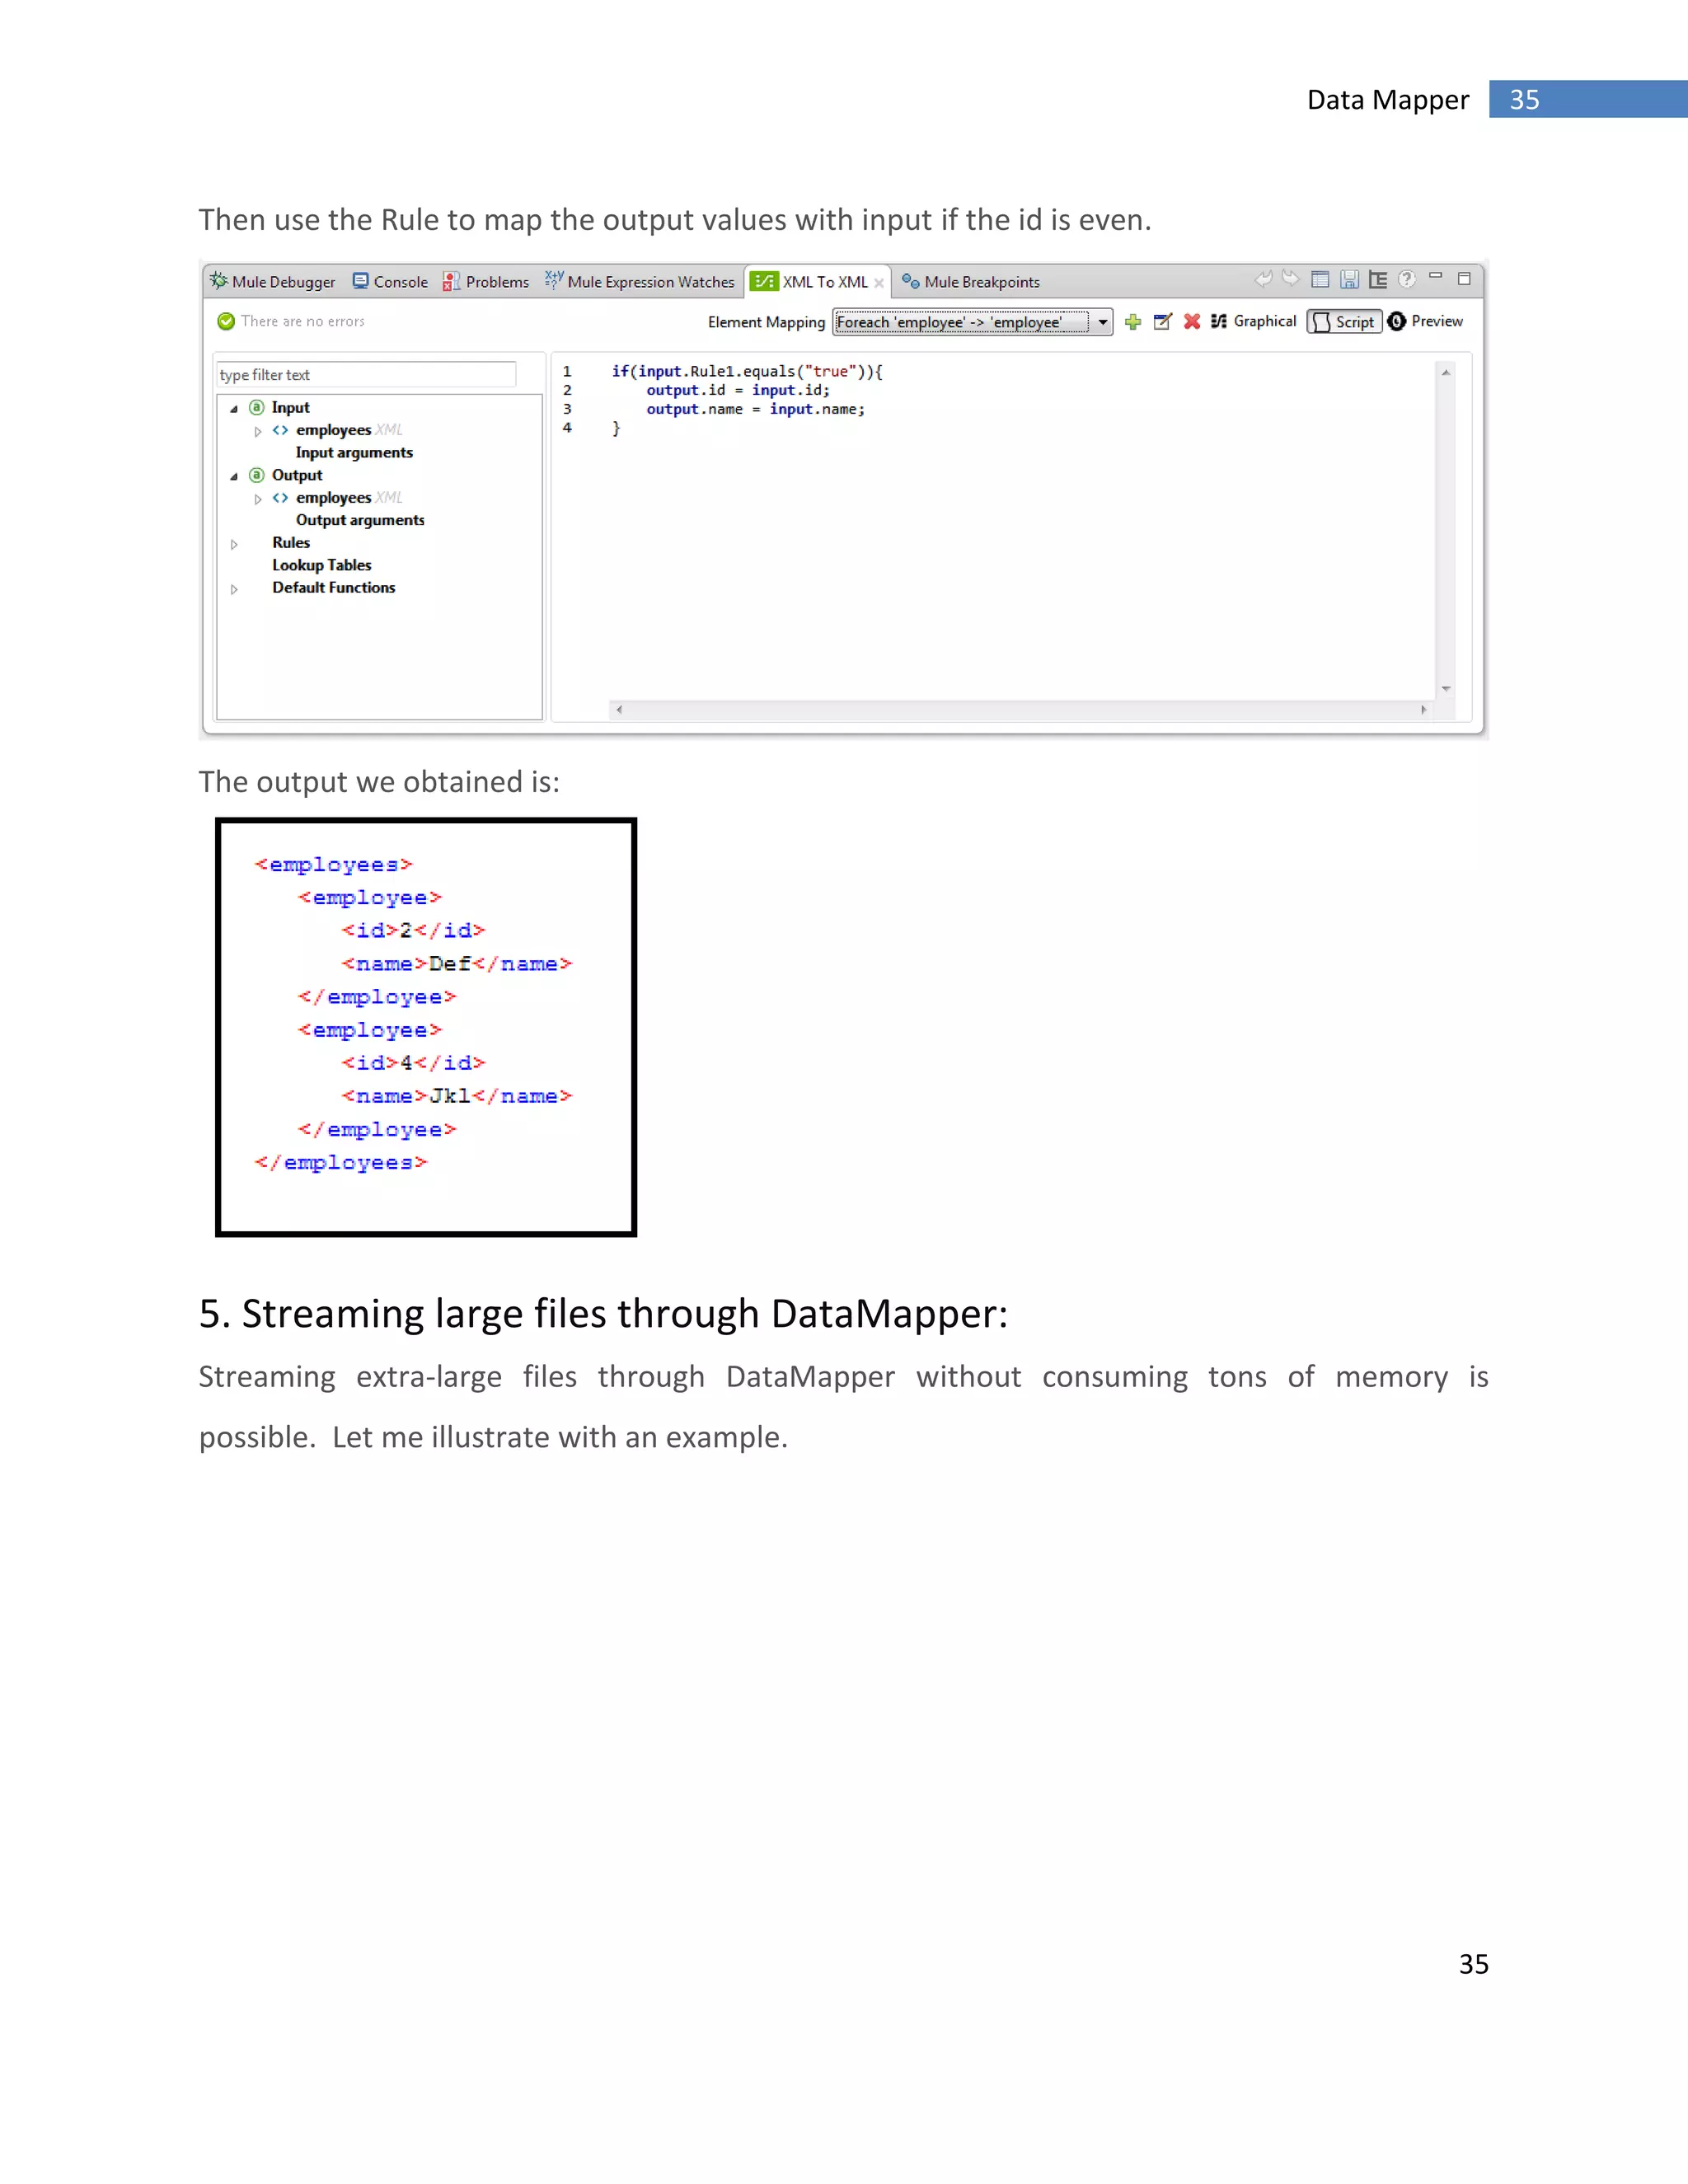Expand the Default Functions node

pyautogui.click(x=234, y=589)
